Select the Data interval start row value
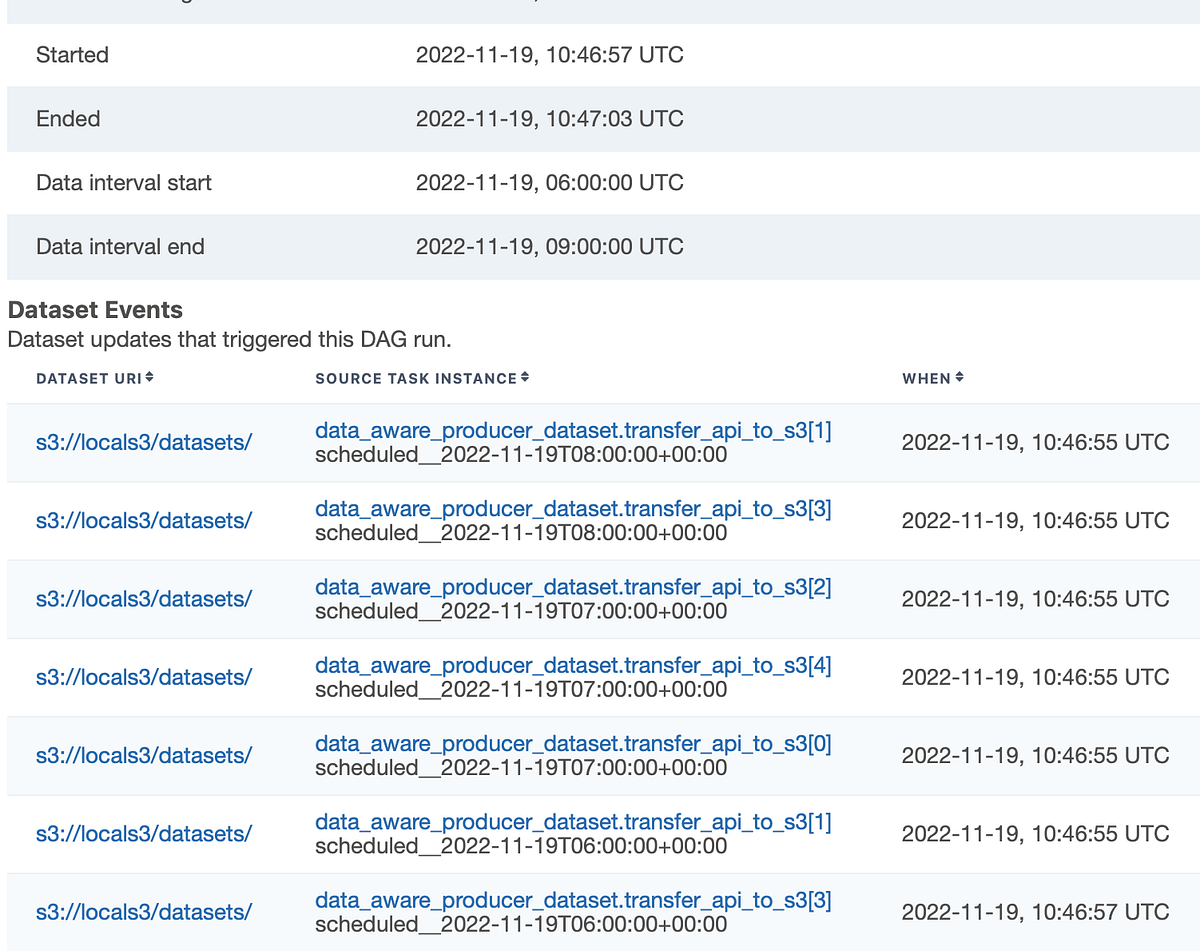Viewport: 1200px width, 951px height. [550, 182]
